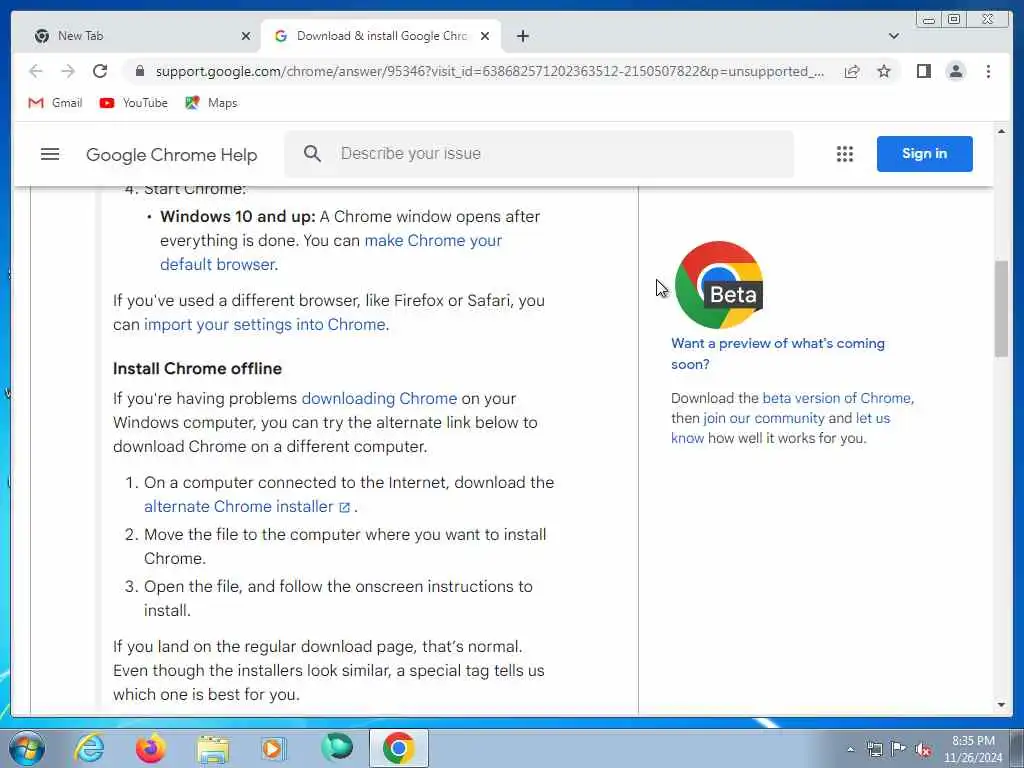The height and width of the screenshot is (768, 1024).
Task: Open the Google apps grid
Action: click(844, 154)
